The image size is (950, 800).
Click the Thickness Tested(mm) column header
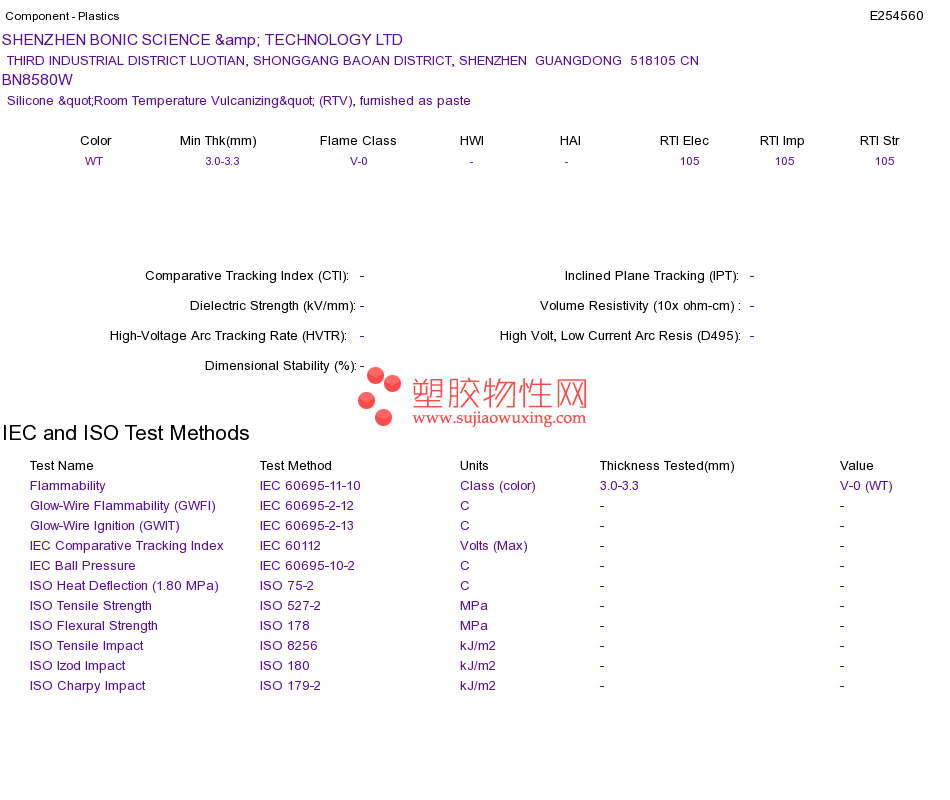(667, 465)
